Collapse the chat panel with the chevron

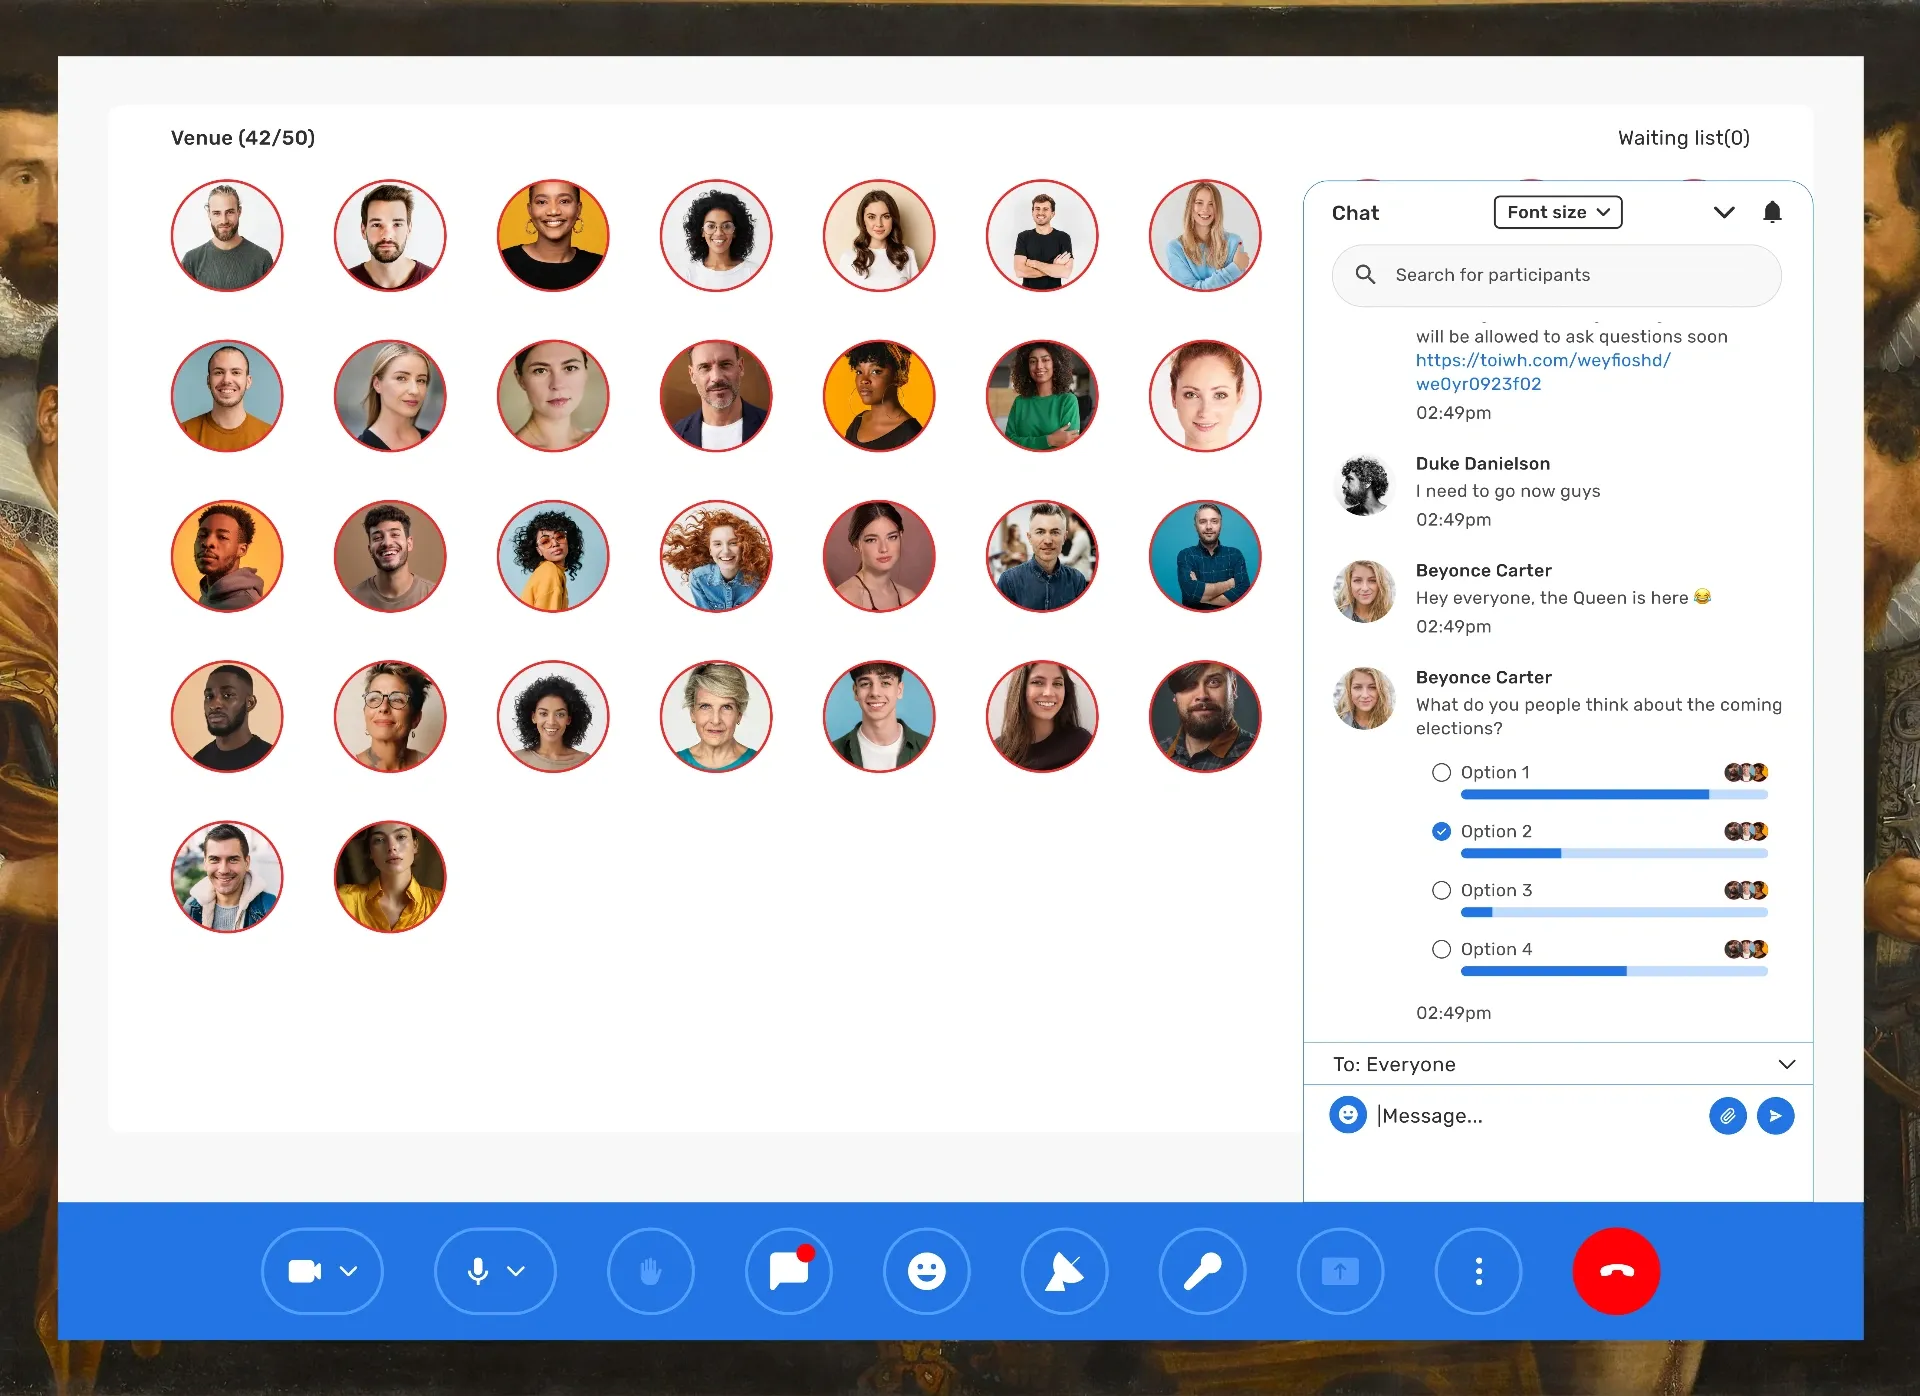click(x=1724, y=212)
